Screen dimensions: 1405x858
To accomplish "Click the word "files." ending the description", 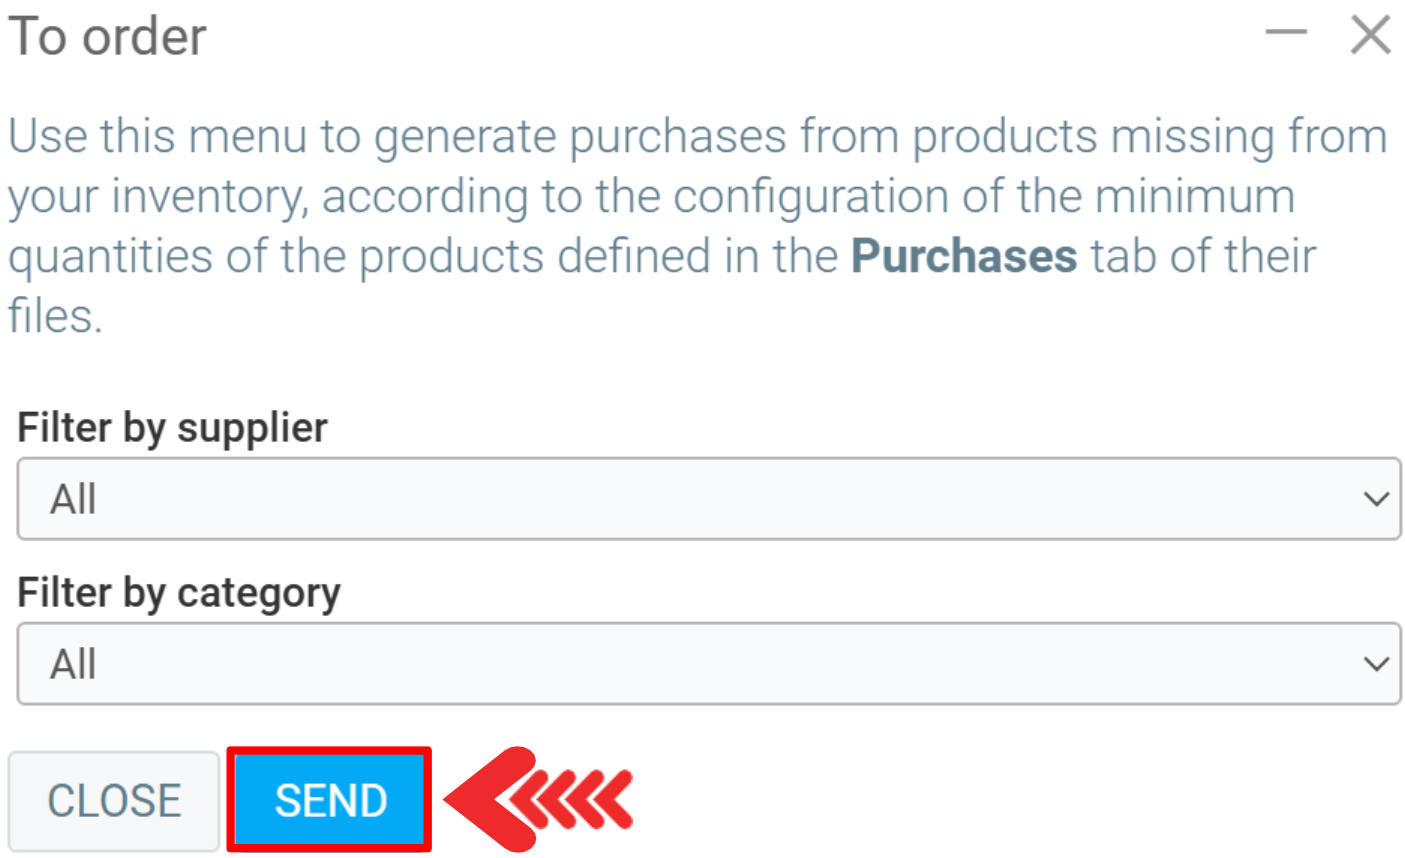I will click(55, 316).
